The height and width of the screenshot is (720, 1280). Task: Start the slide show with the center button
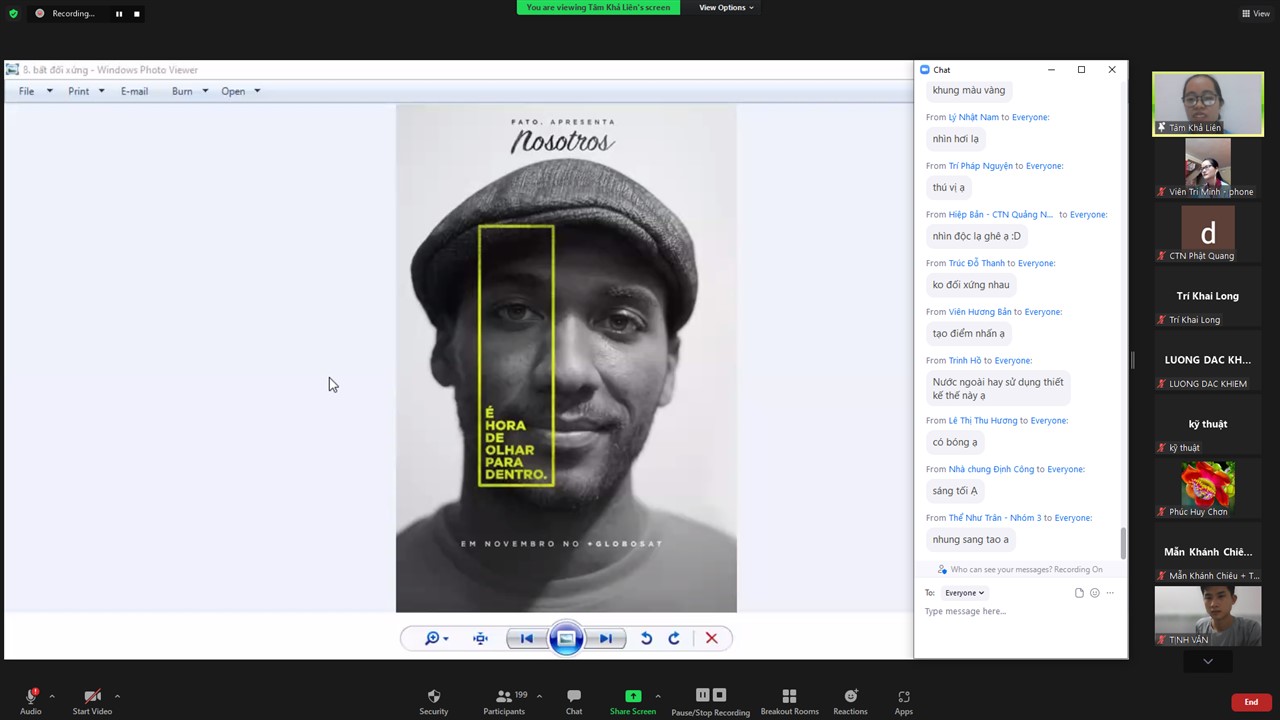pos(566,638)
